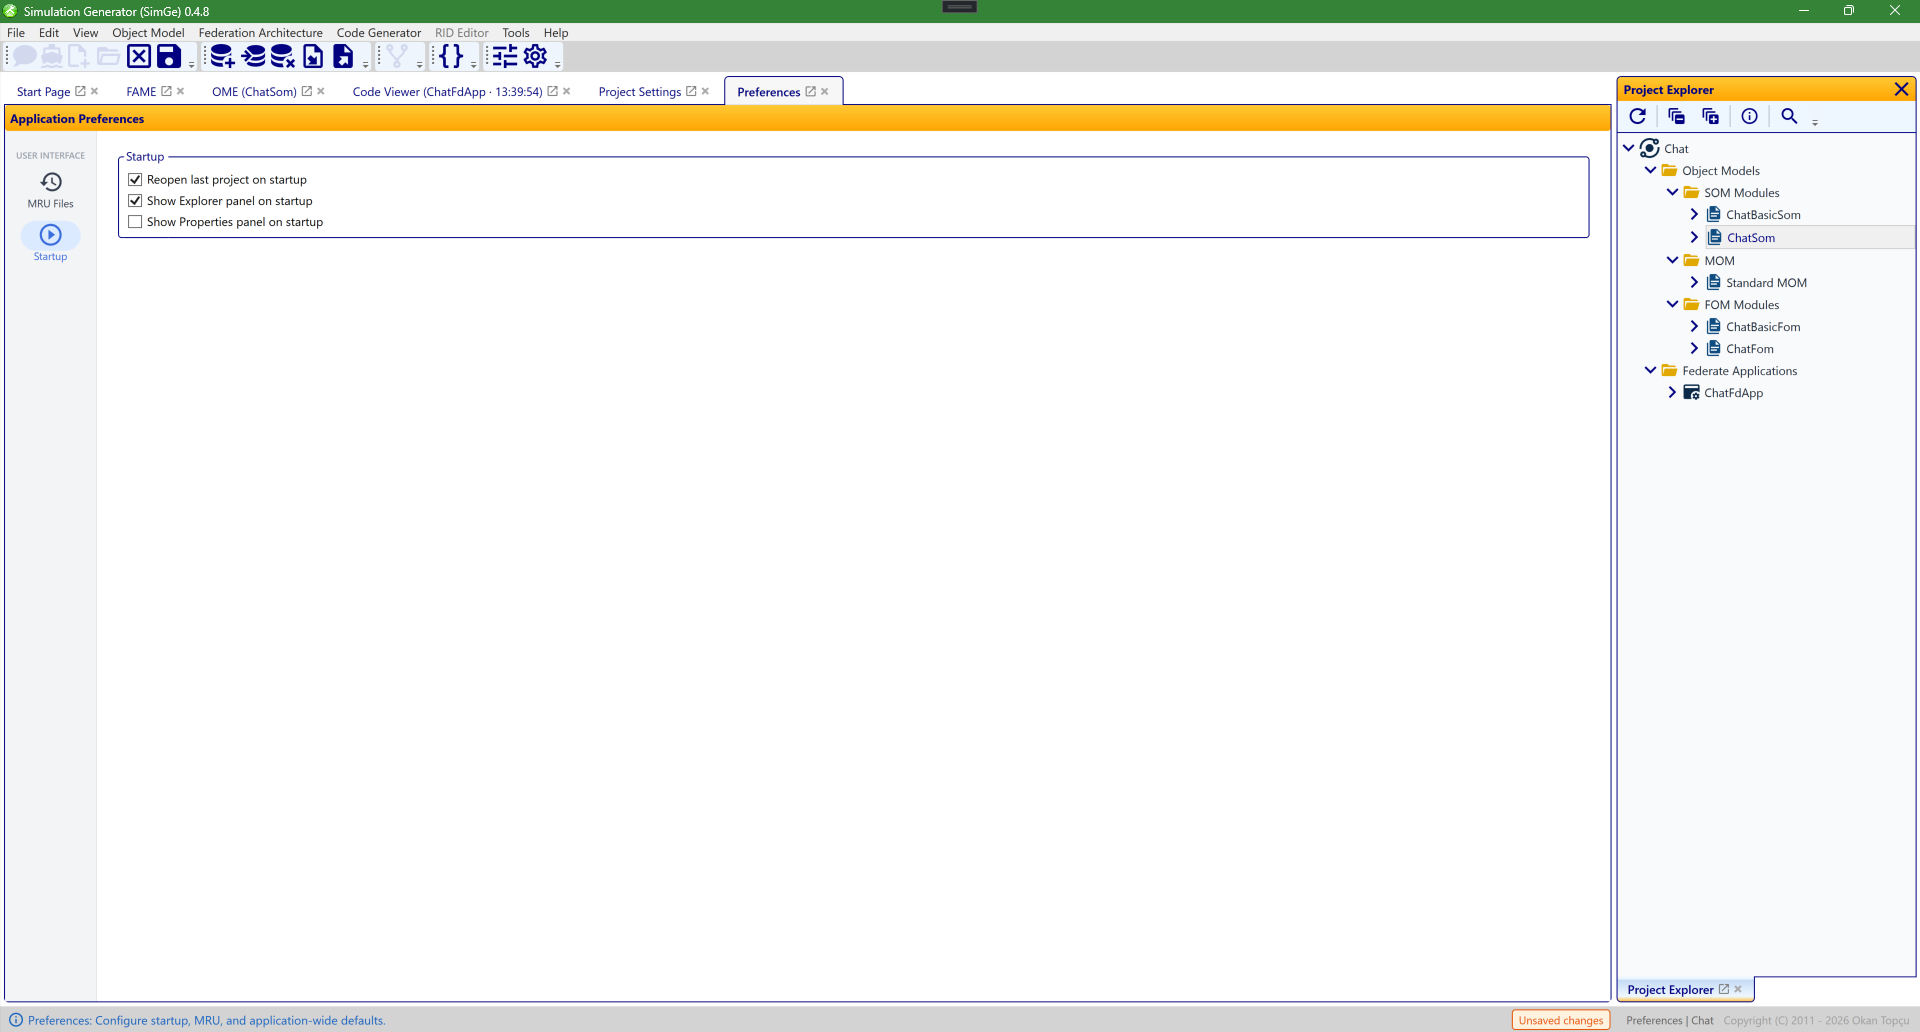Click the grayed-out branch/fork toolbar icon
The image size is (1920, 1032).
click(x=397, y=56)
